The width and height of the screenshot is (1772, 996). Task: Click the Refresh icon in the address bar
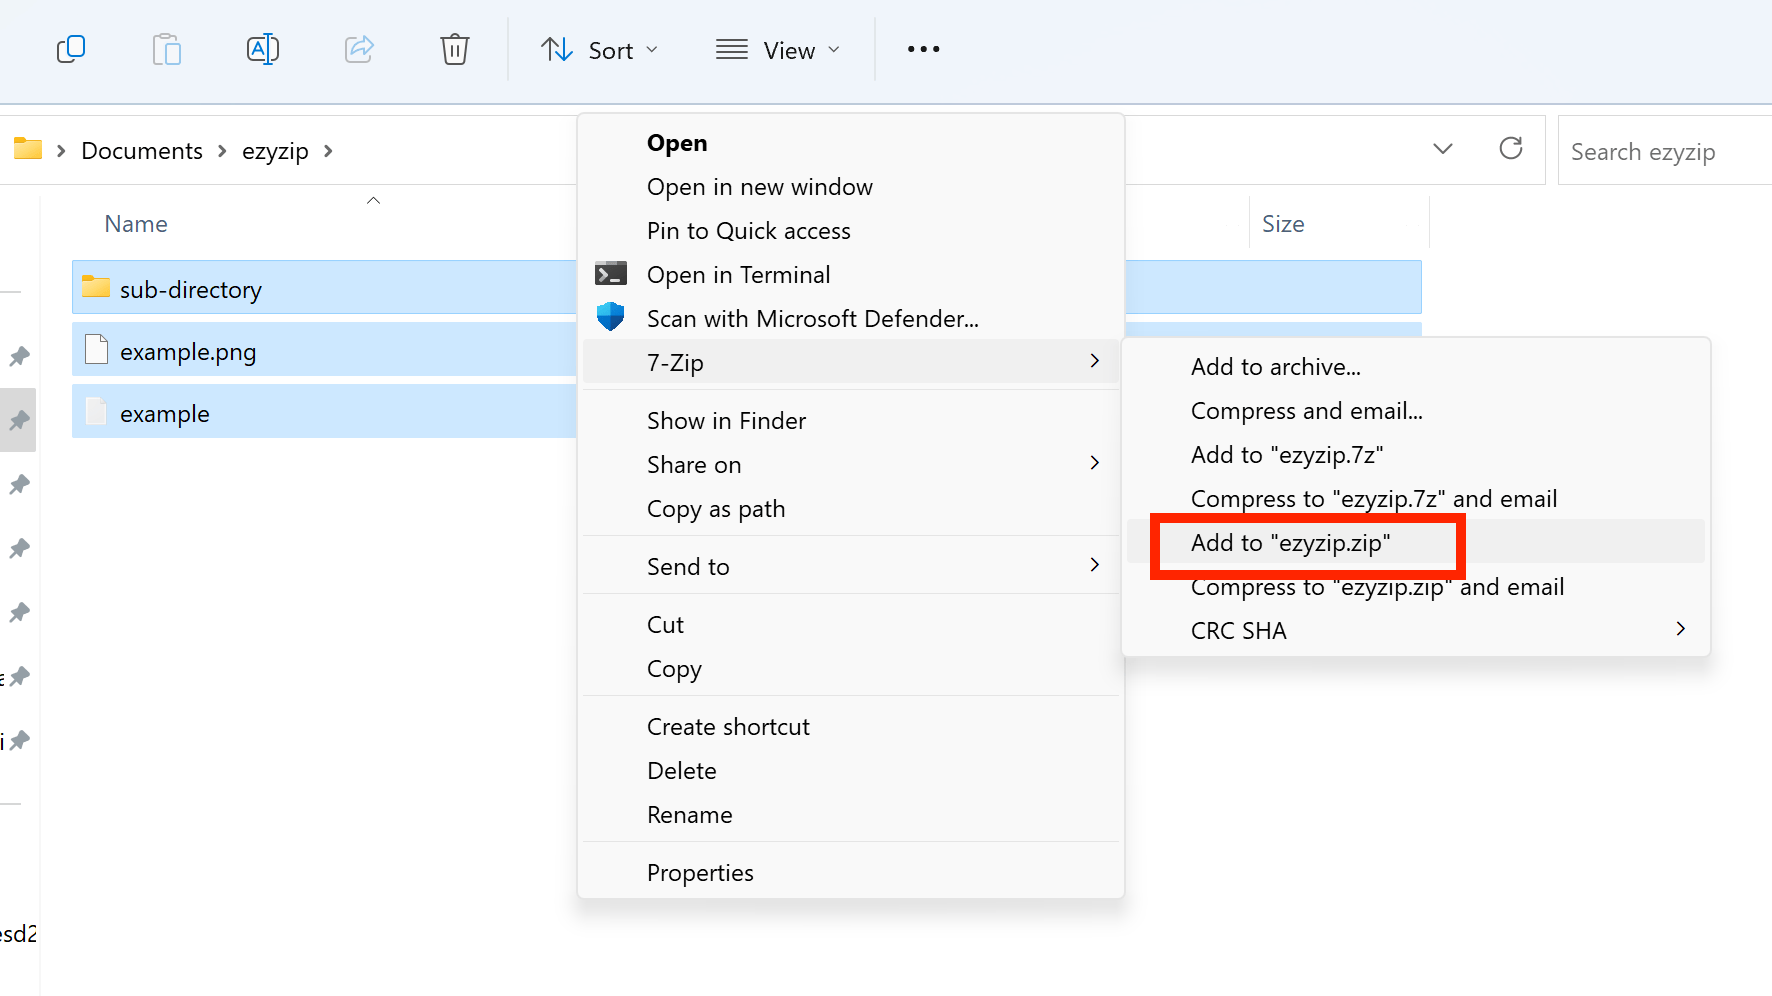tap(1511, 149)
